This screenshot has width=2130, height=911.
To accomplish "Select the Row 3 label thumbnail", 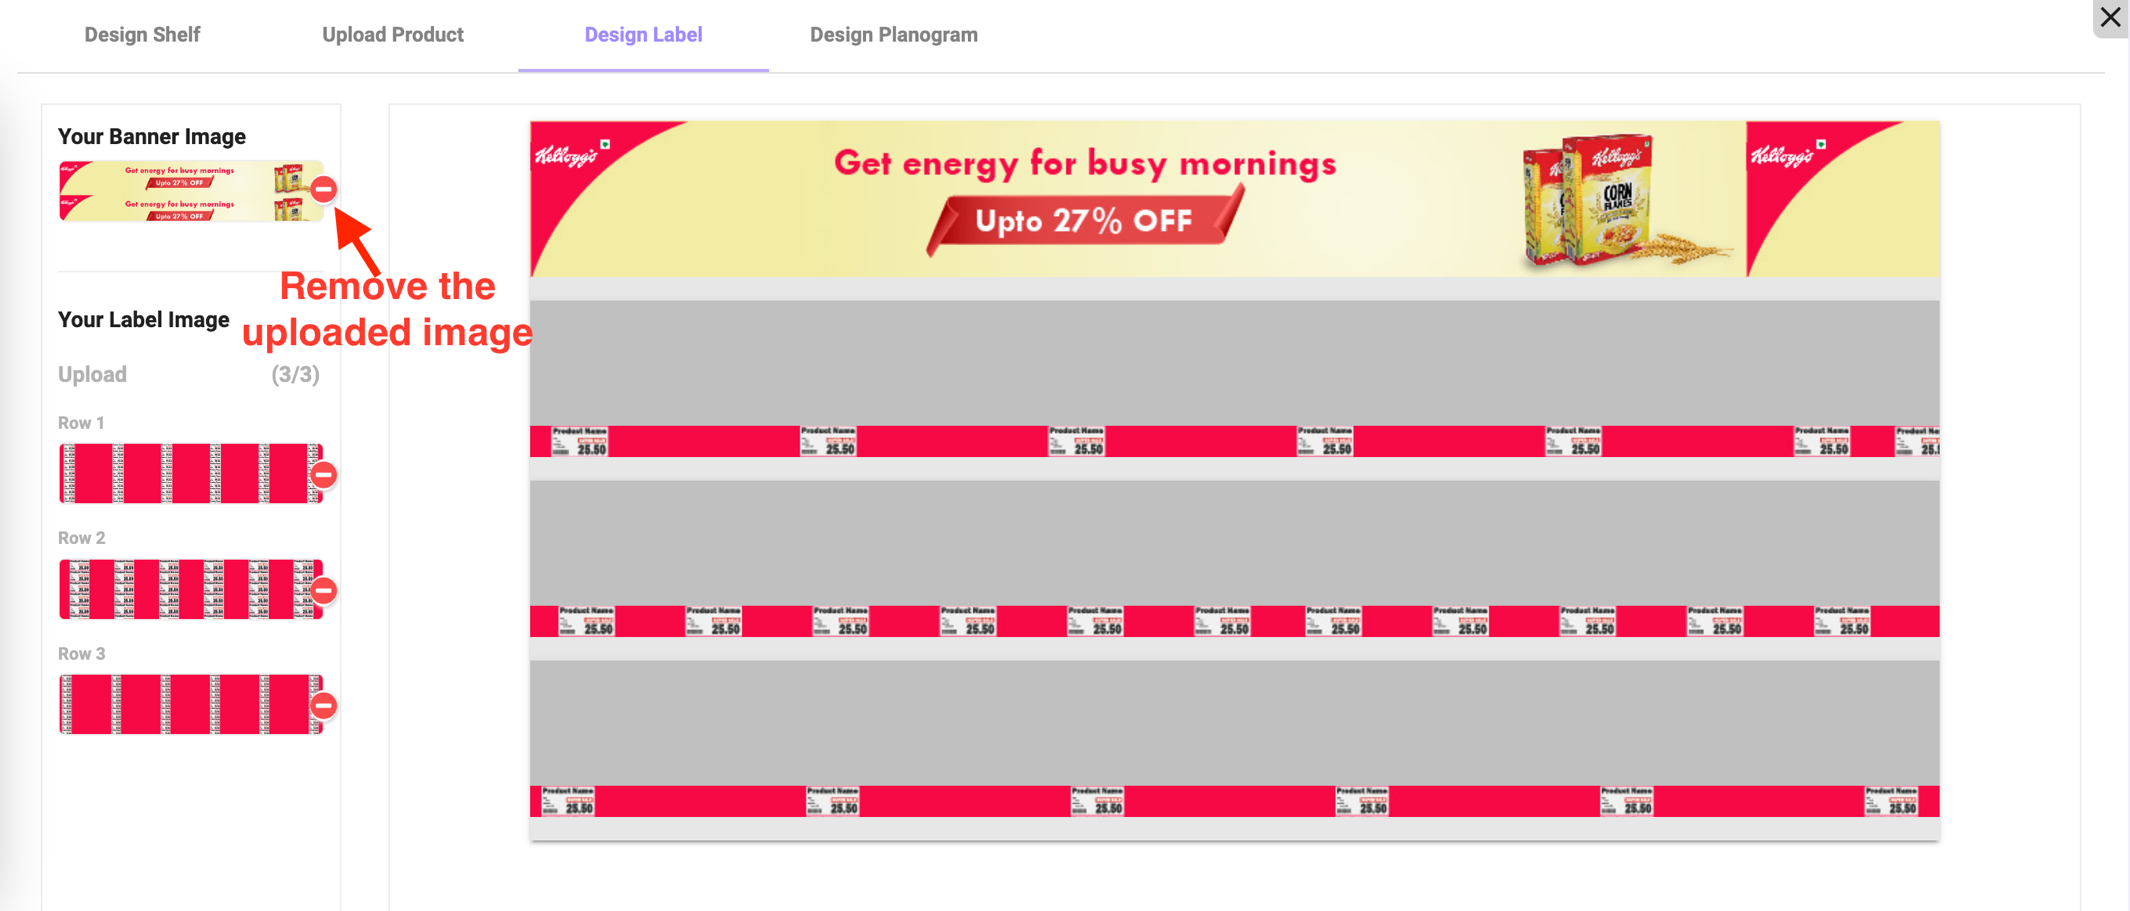I will click(190, 704).
